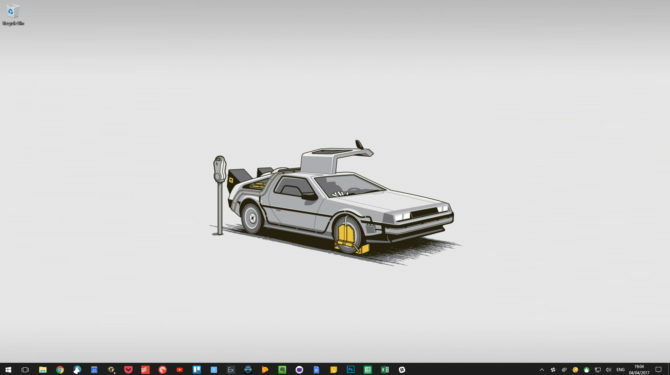Open the network status tray icon
The width and height of the screenshot is (670, 375).
[597, 370]
